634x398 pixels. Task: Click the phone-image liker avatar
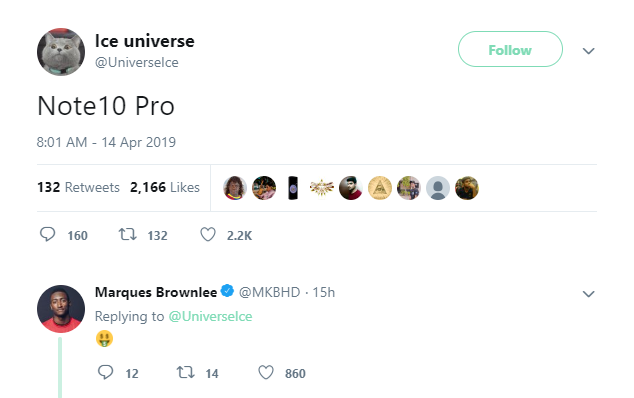point(293,188)
